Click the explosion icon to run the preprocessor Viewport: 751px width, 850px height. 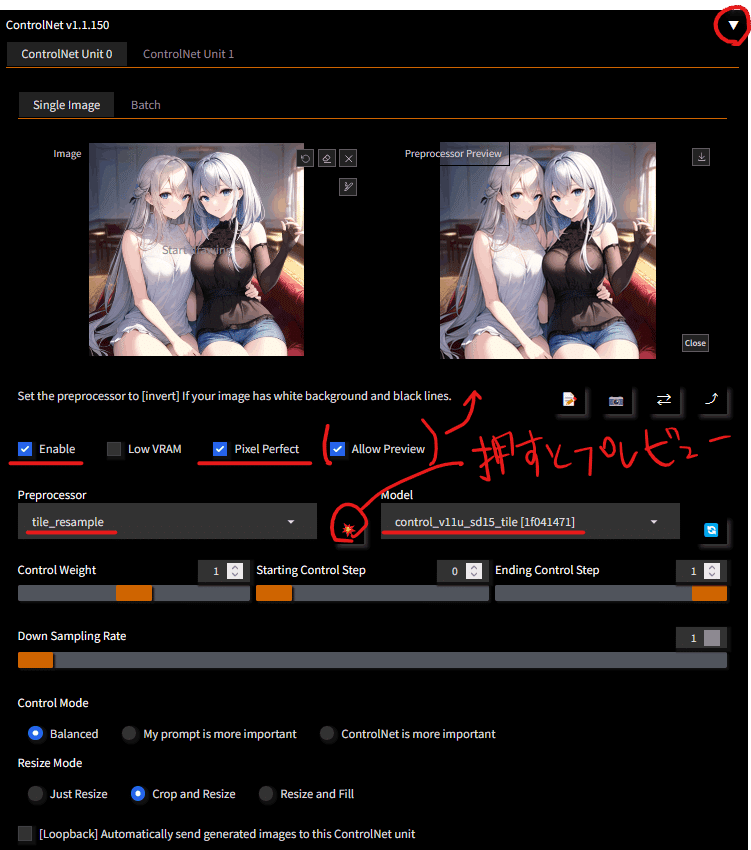click(x=348, y=529)
